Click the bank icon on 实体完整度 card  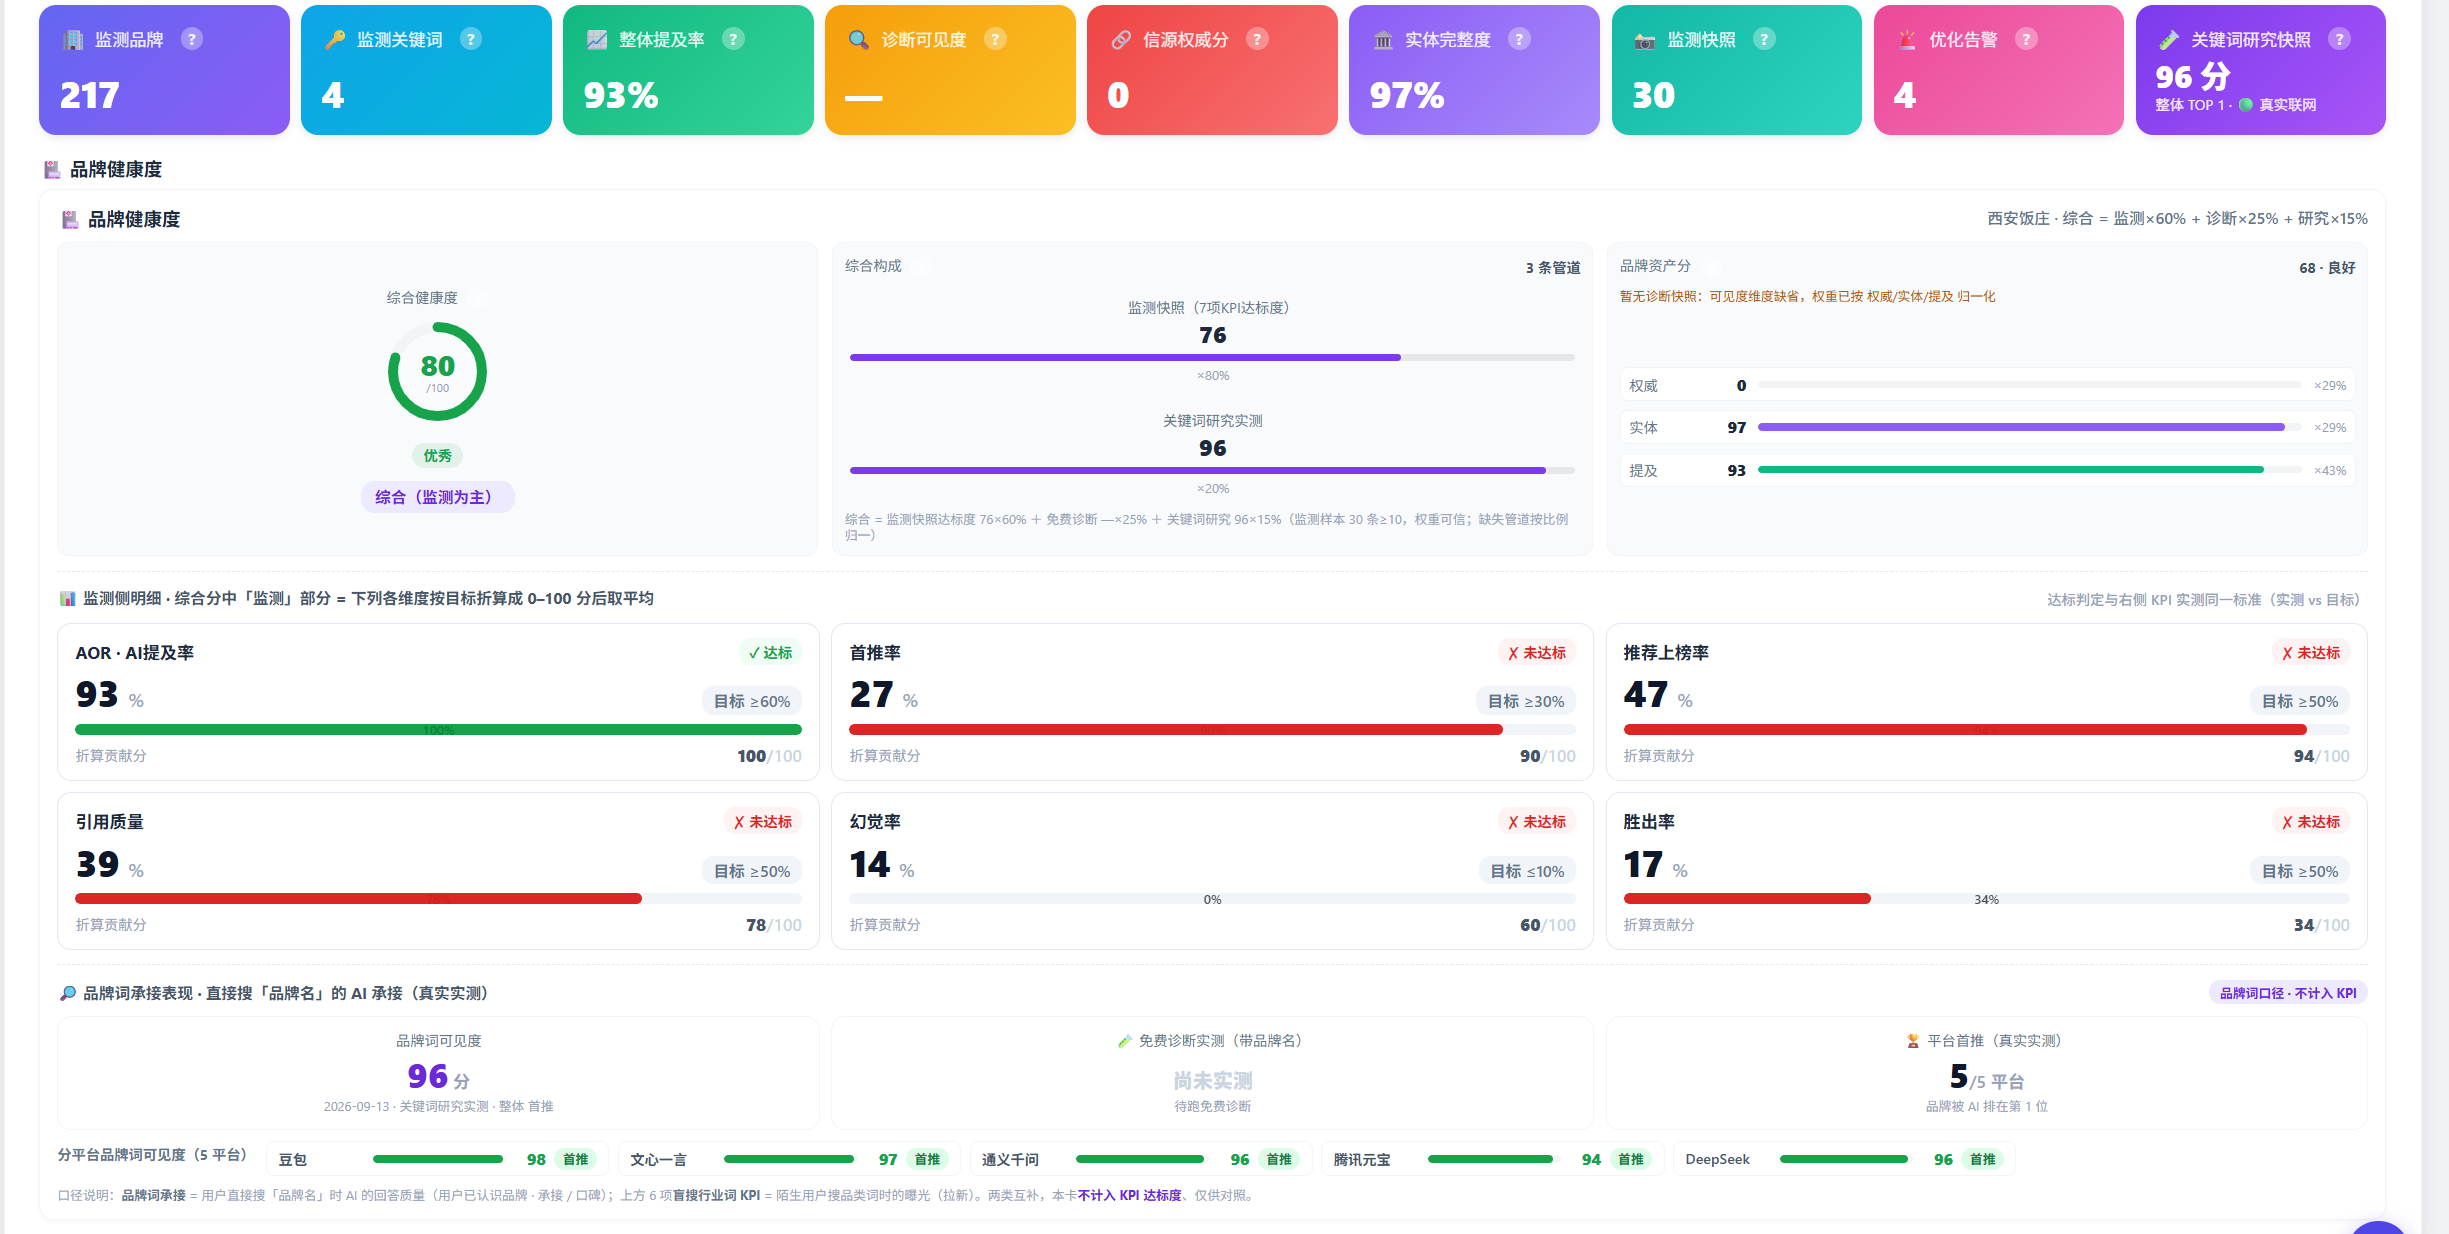[1383, 40]
